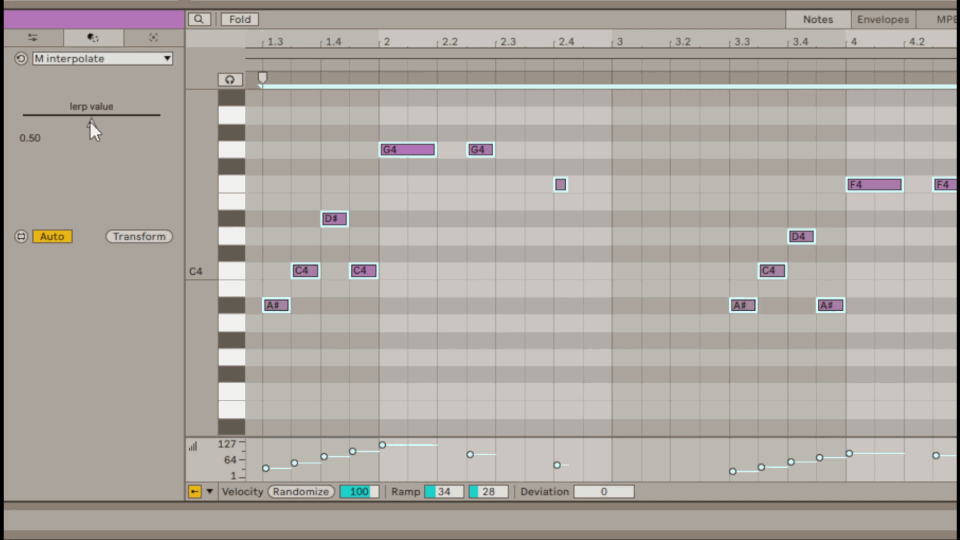Select the Generate tools tab icon
This screenshot has width=960, height=540.
153,38
